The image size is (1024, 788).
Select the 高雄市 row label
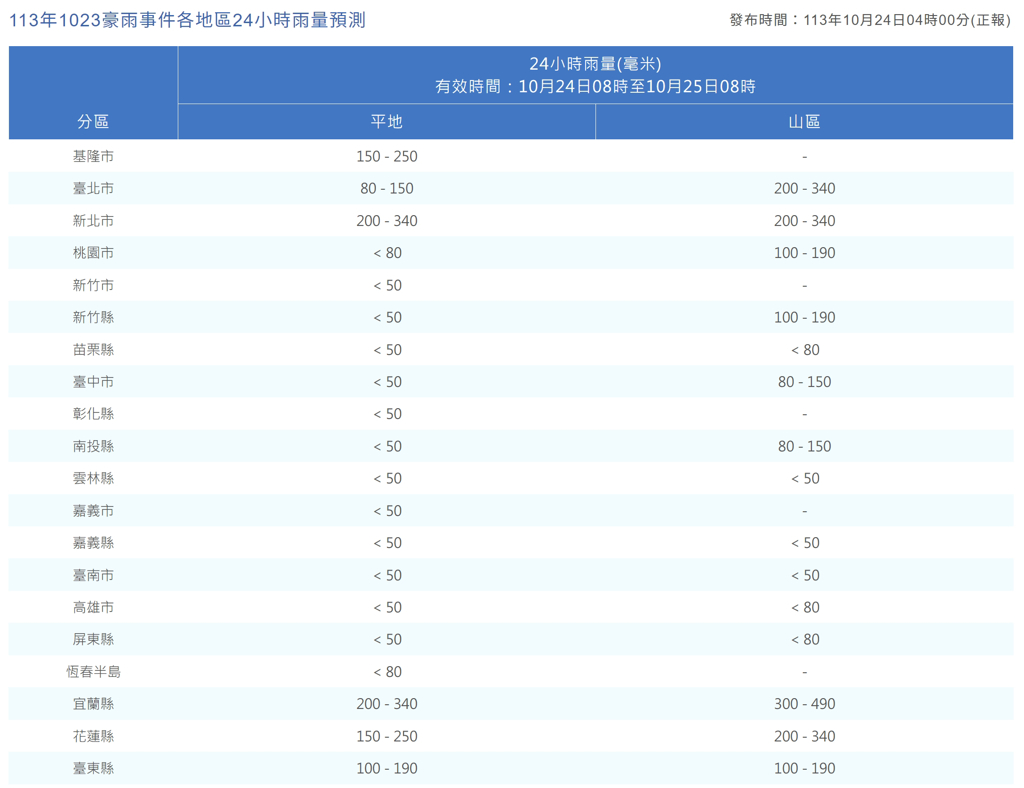click(x=93, y=607)
